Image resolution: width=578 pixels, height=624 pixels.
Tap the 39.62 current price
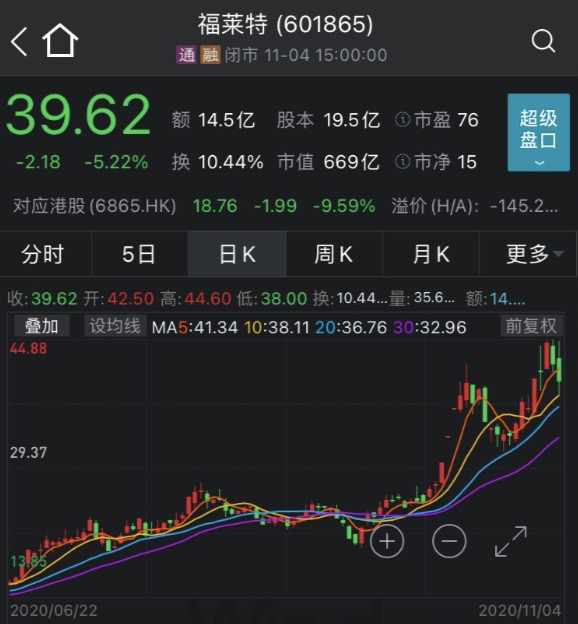coord(78,115)
